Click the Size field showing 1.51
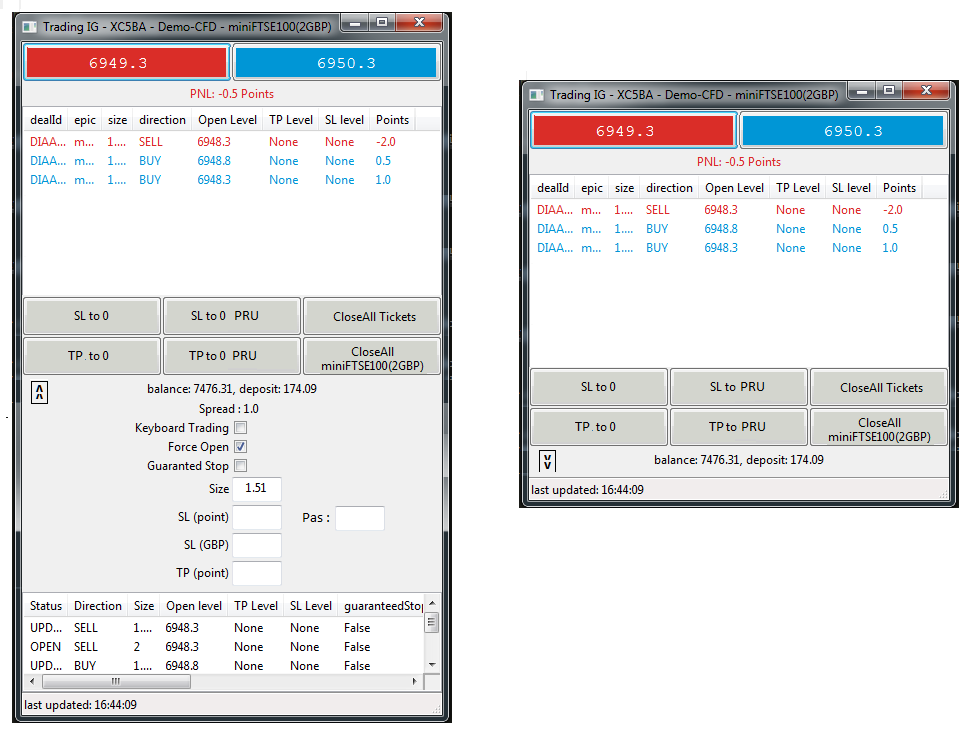 [x=257, y=488]
